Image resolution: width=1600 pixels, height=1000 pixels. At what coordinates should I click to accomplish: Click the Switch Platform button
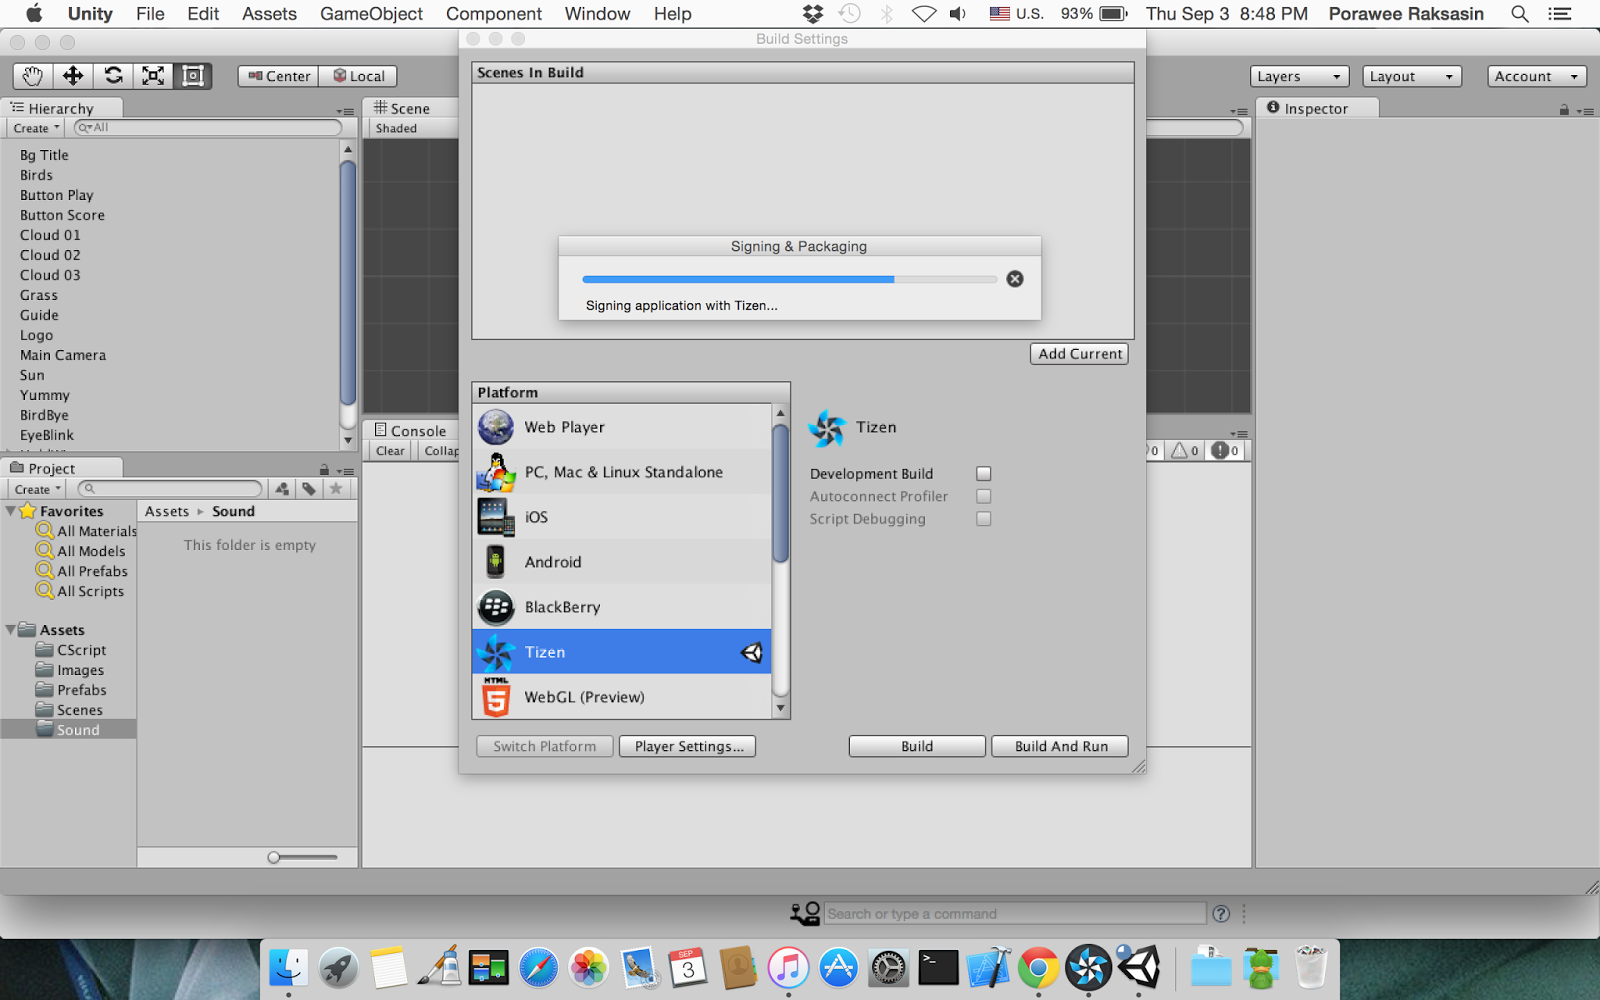tap(545, 746)
